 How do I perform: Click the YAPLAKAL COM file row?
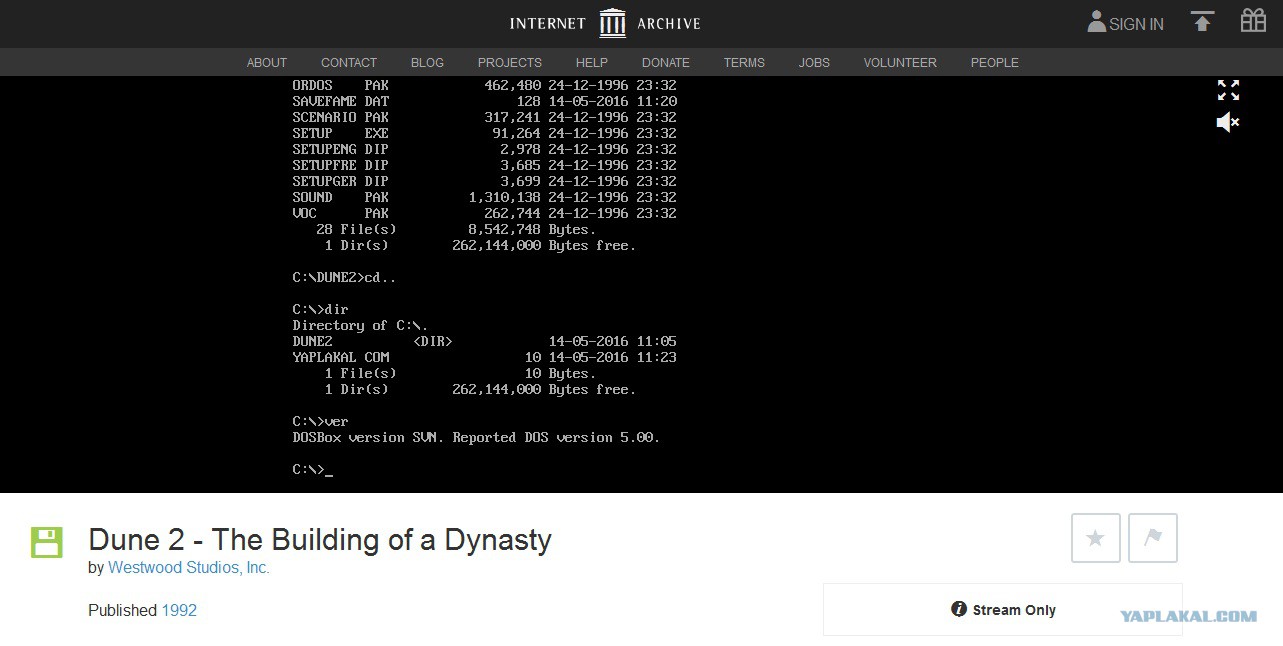(484, 357)
